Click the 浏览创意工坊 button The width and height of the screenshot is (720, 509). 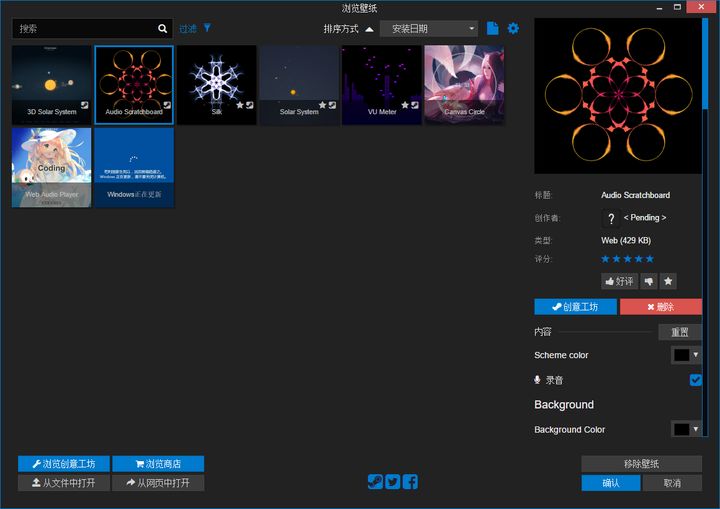click(64, 464)
